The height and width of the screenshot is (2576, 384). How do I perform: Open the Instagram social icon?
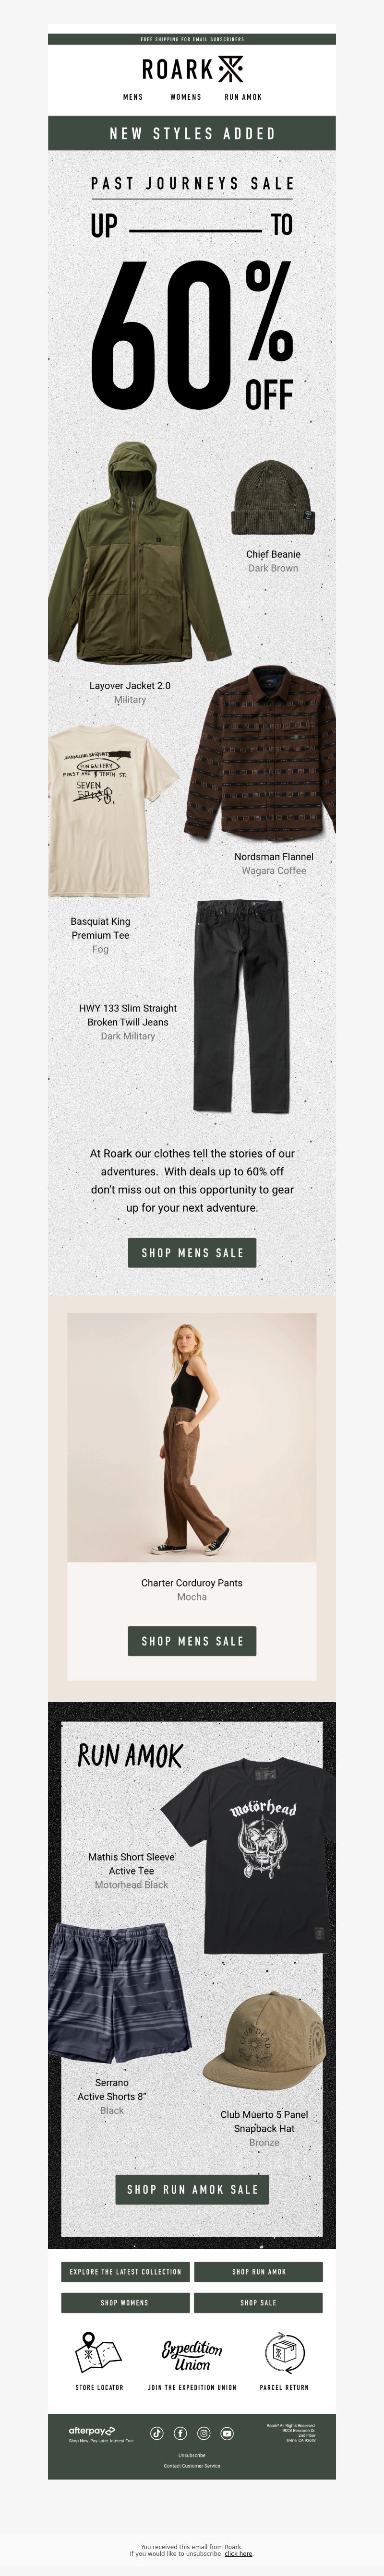tap(203, 2433)
